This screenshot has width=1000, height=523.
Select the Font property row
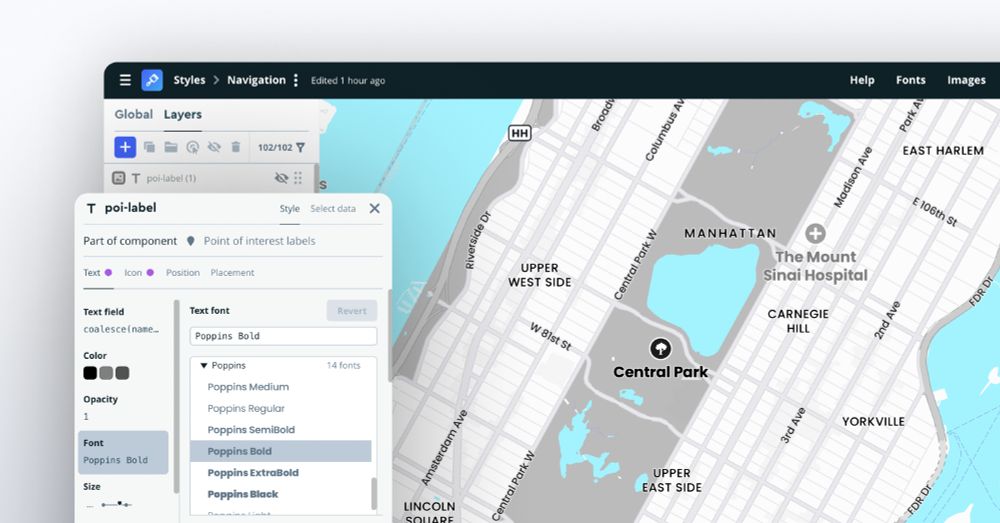click(x=123, y=452)
